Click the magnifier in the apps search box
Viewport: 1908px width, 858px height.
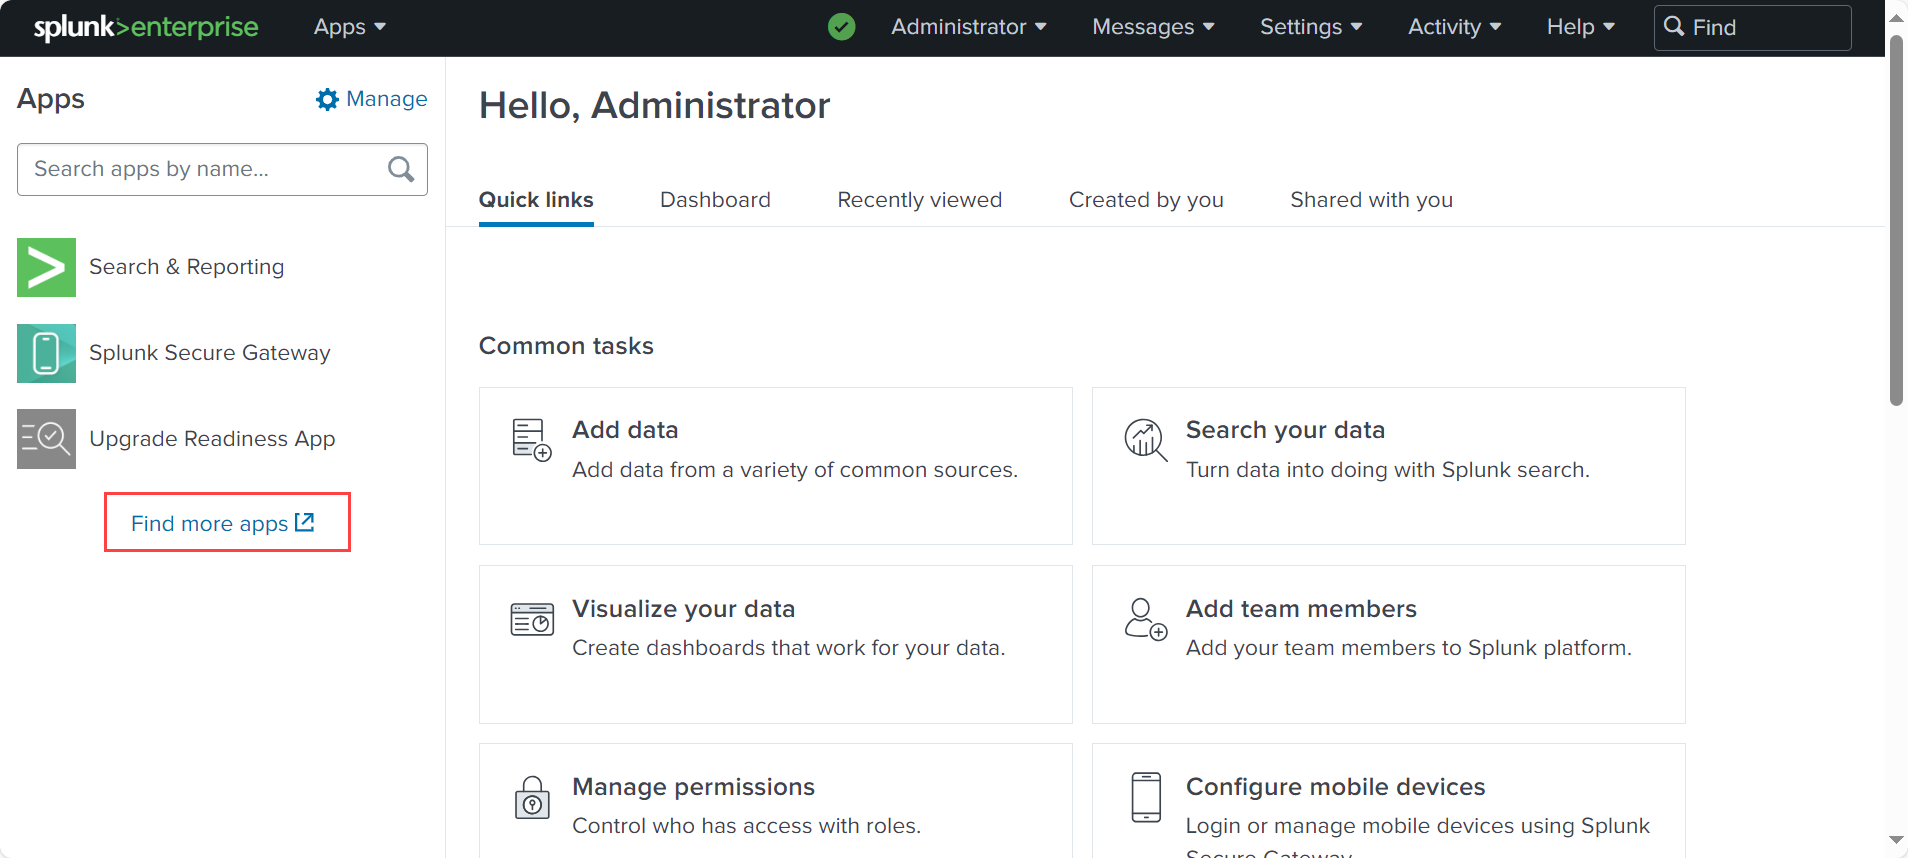(x=401, y=169)
